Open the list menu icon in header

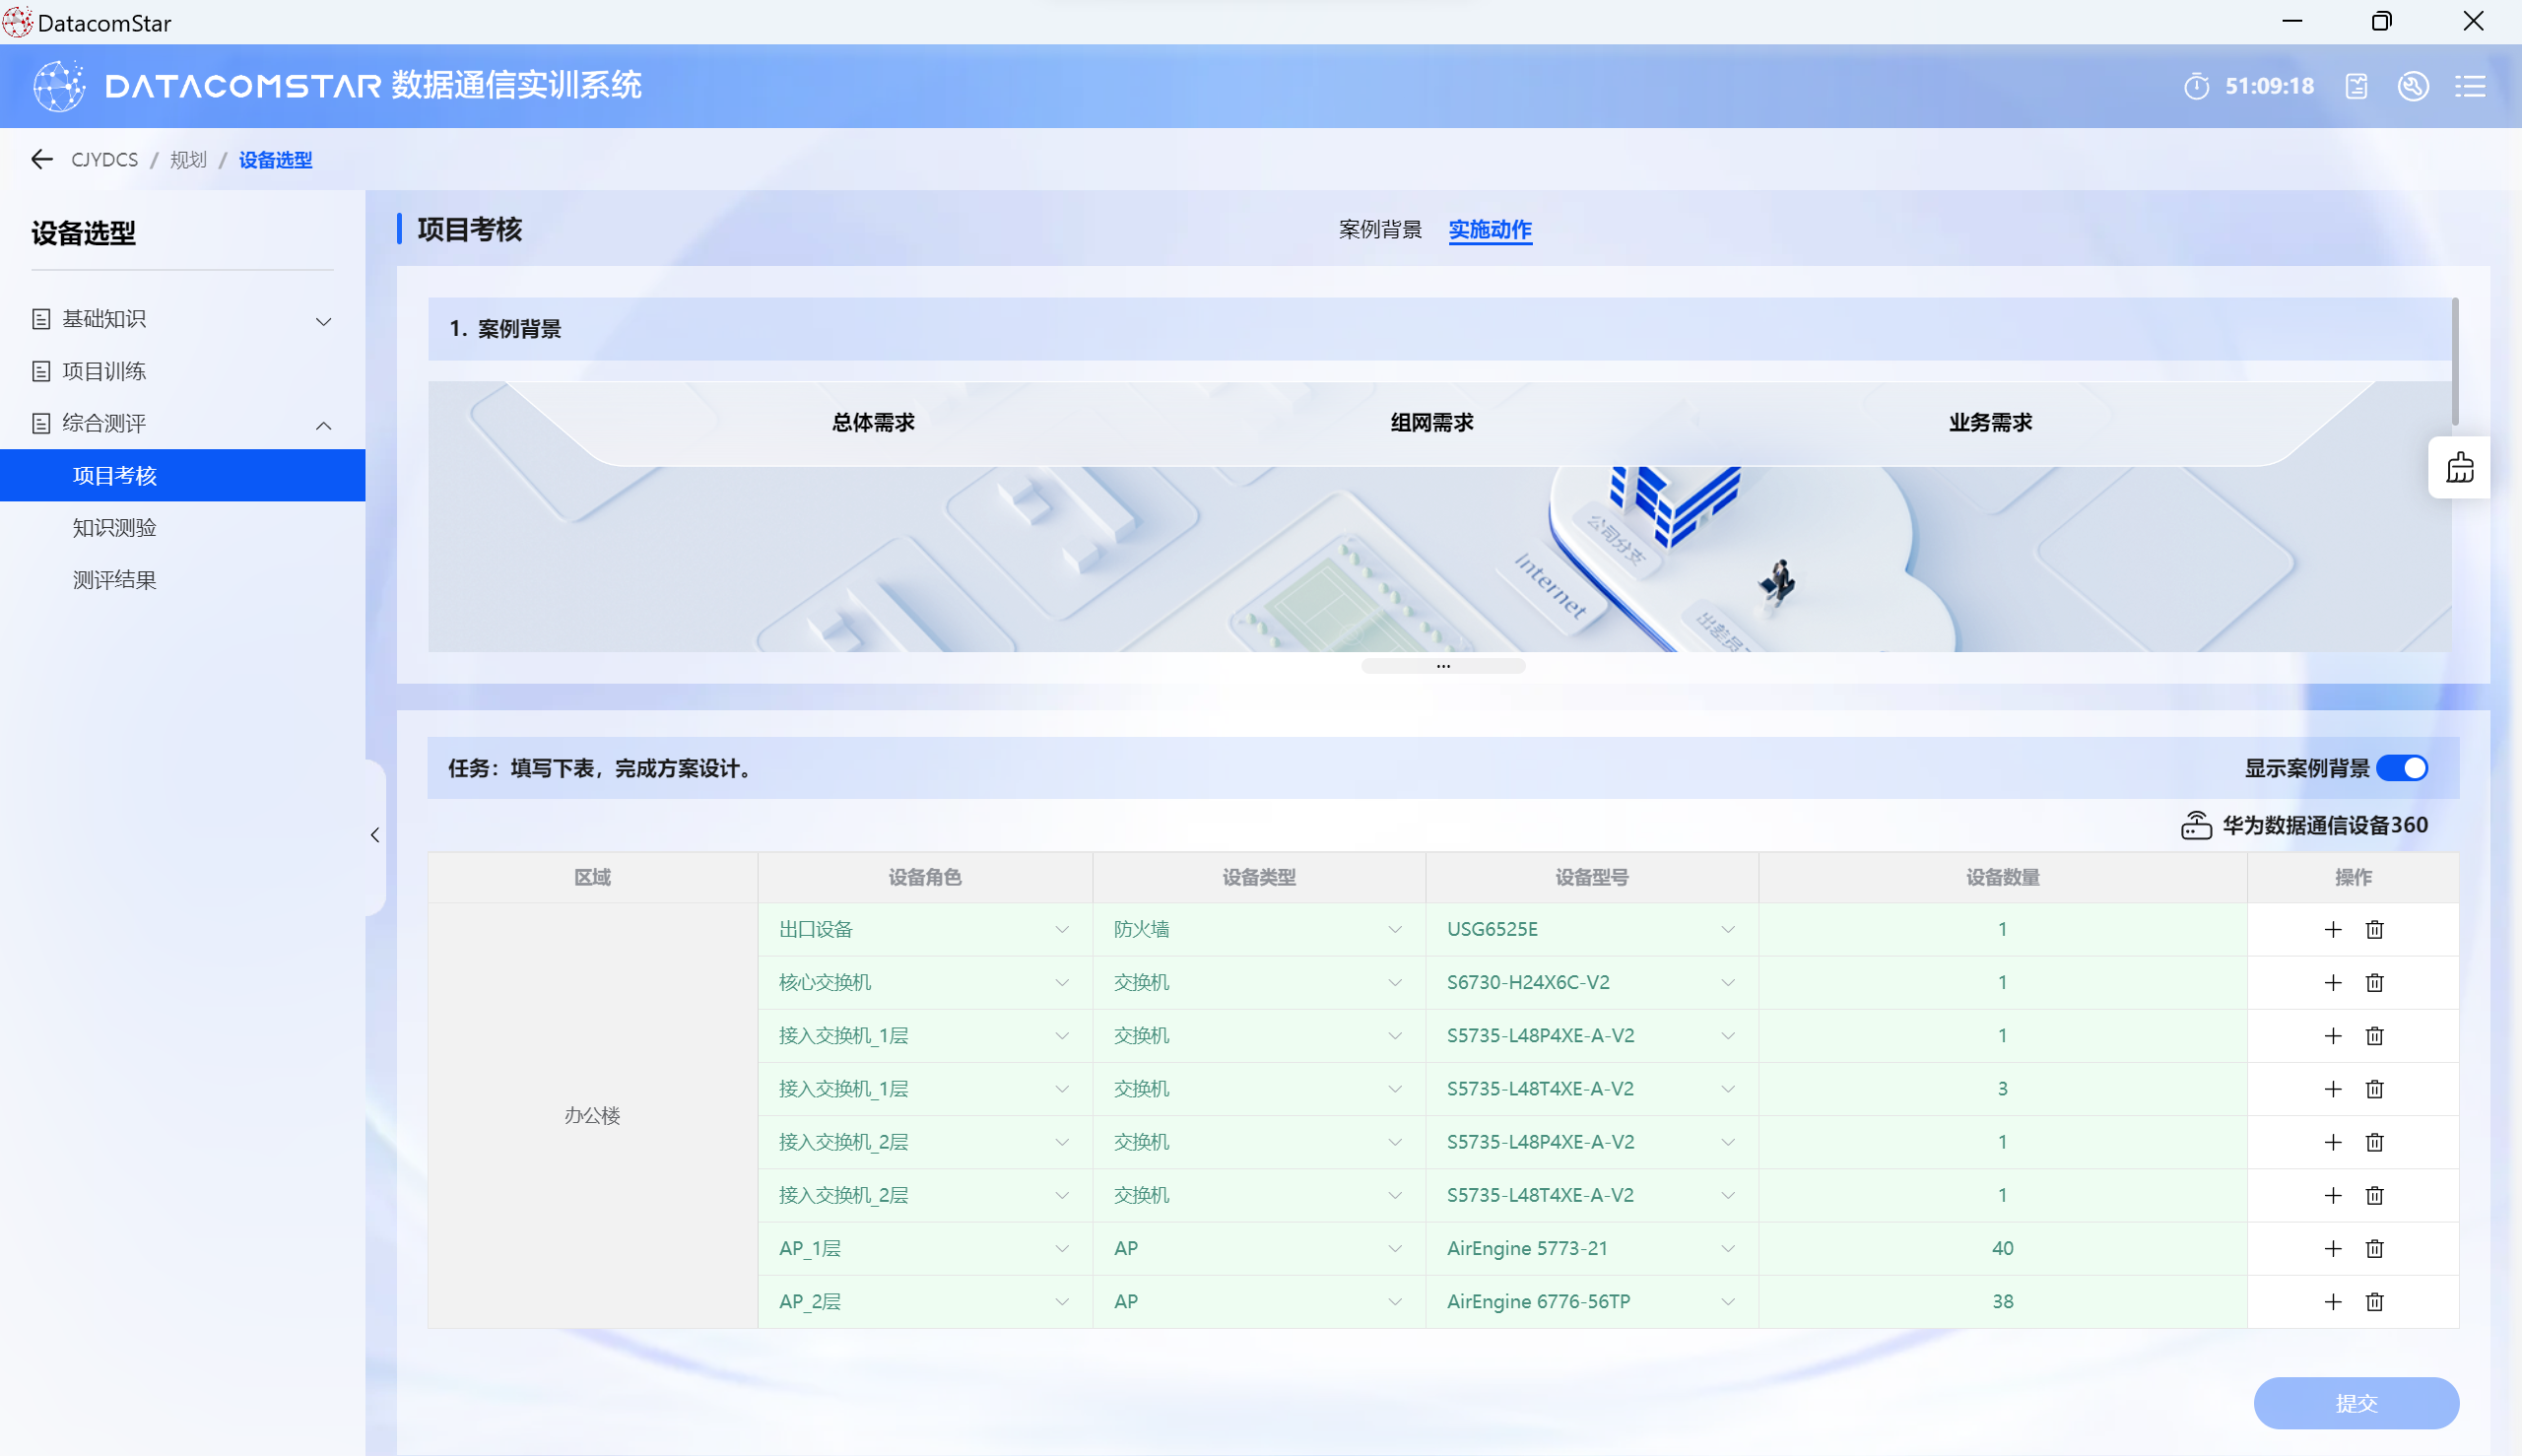point(2469,86)
